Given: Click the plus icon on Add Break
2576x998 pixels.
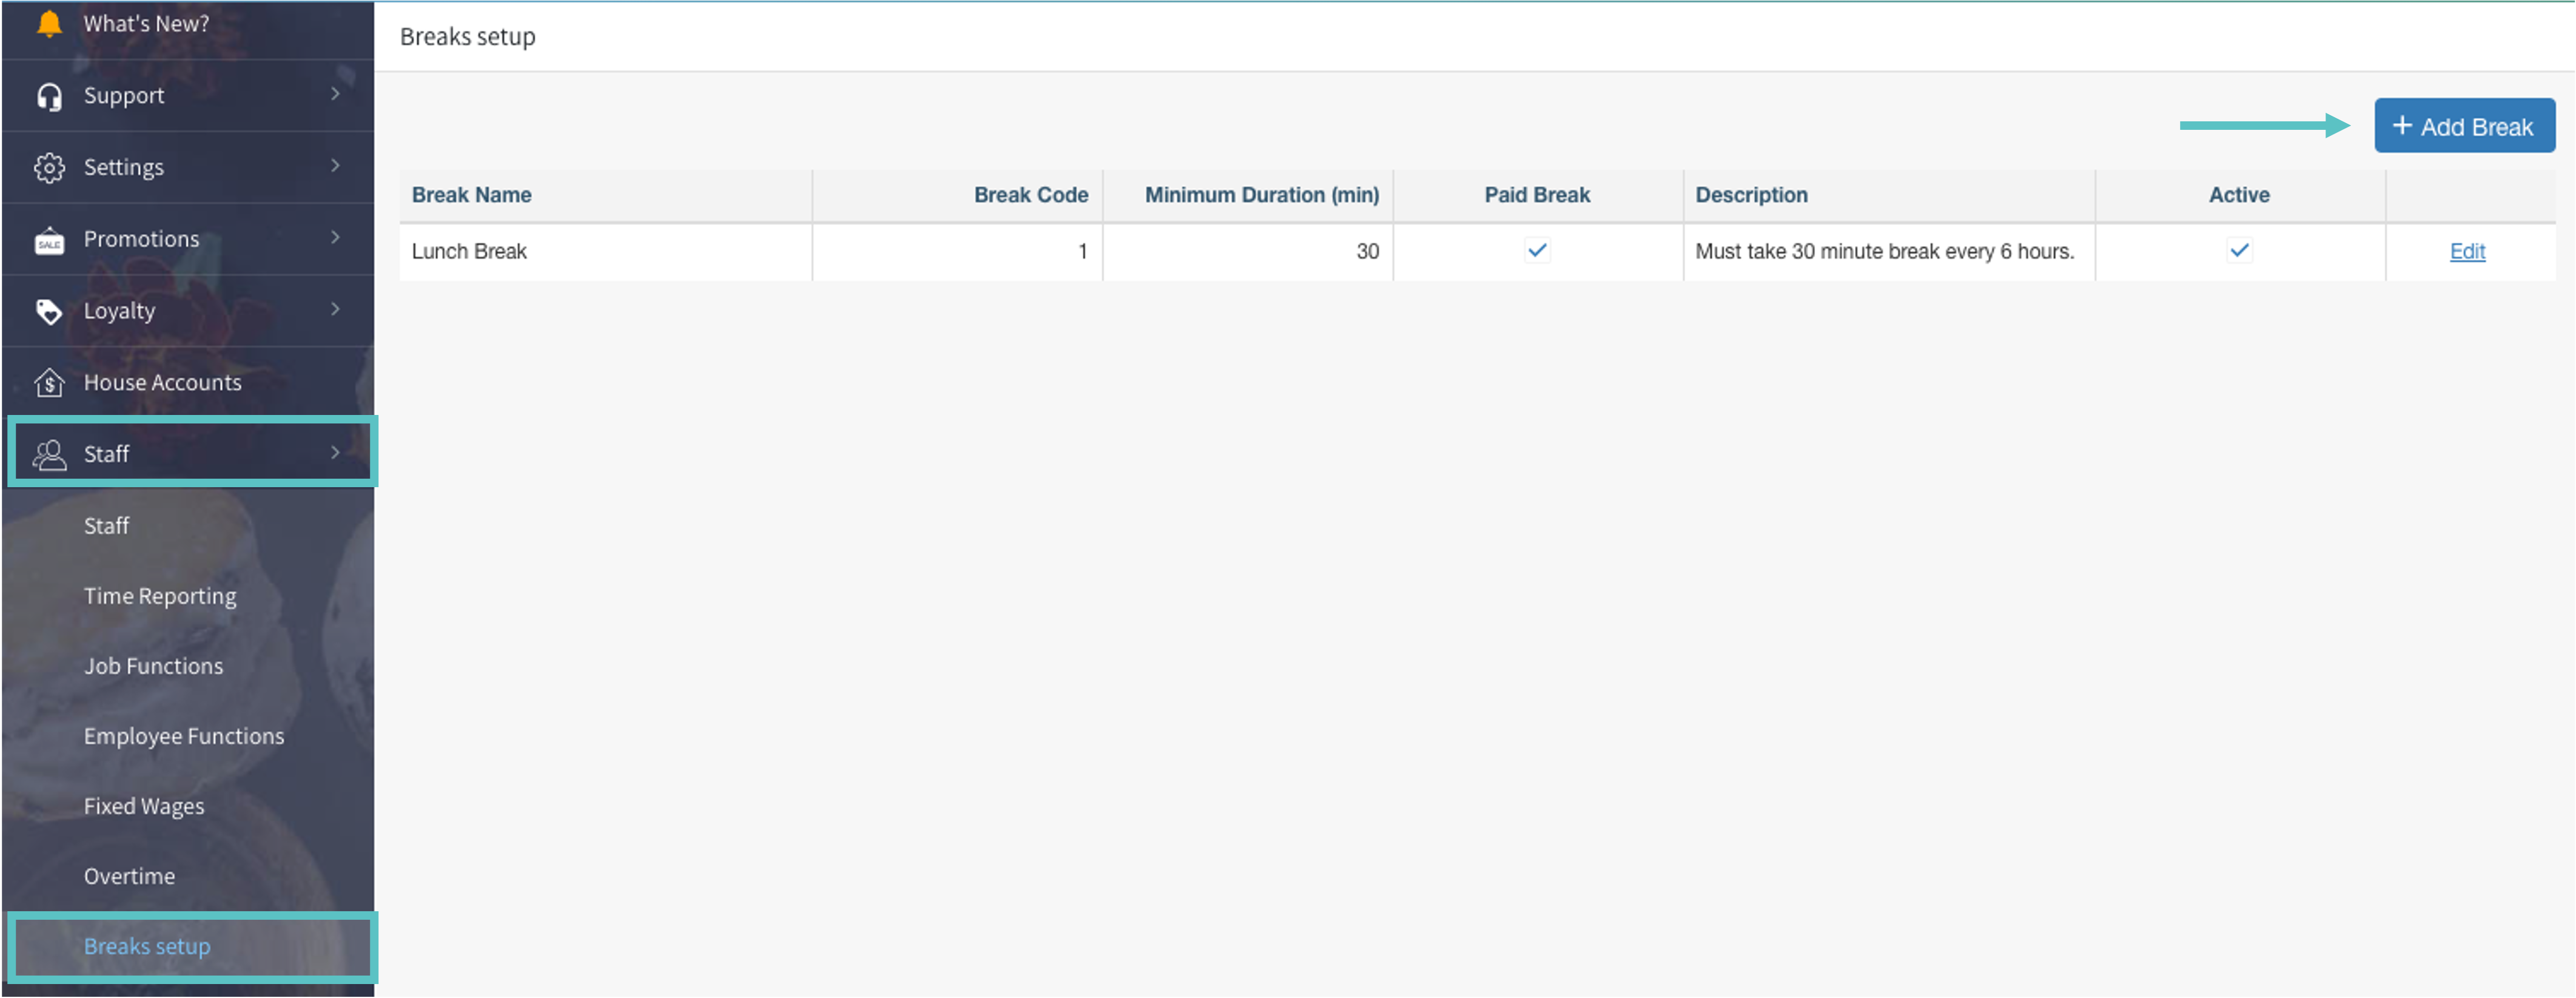Looking at the screenshot, I should (2402, 126).
